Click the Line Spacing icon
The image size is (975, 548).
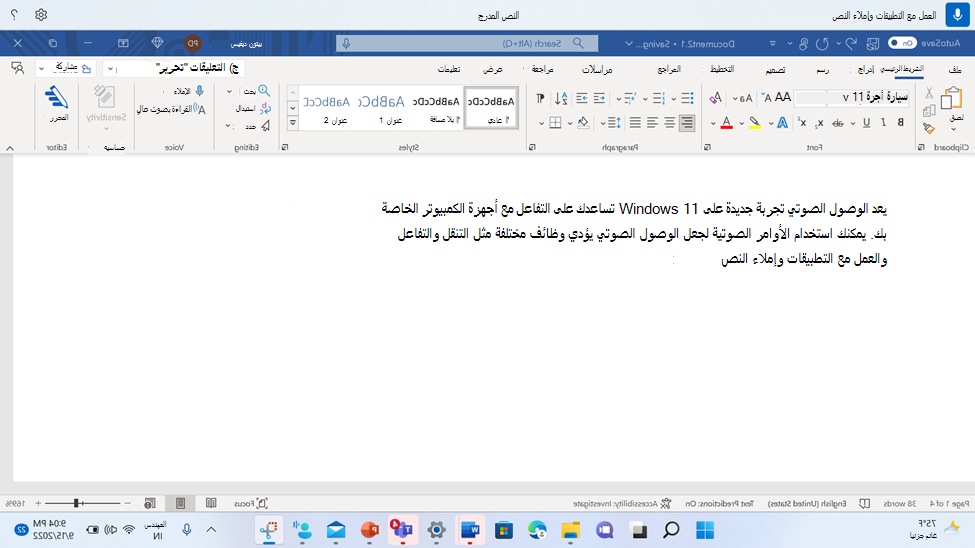pos(614,123)
